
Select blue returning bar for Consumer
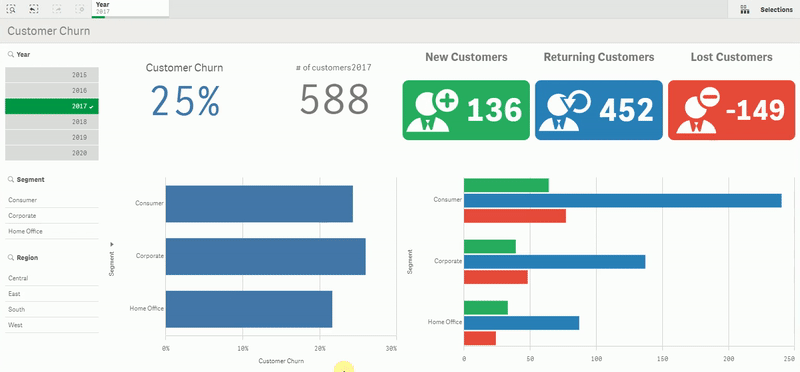click(622, 201)
